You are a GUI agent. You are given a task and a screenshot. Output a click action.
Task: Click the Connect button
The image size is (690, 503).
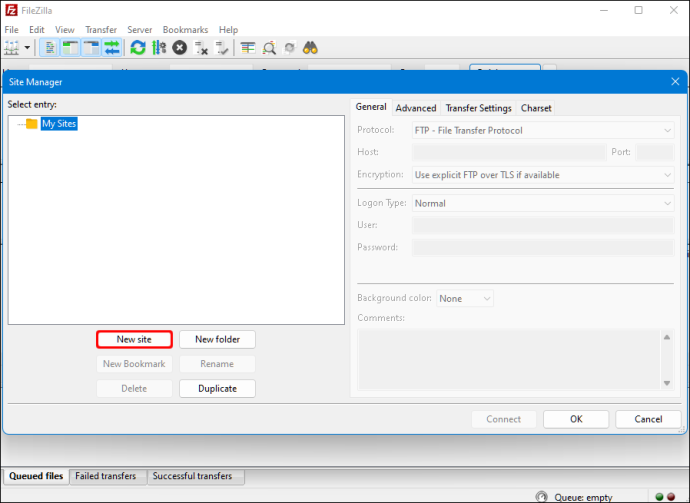504,419
